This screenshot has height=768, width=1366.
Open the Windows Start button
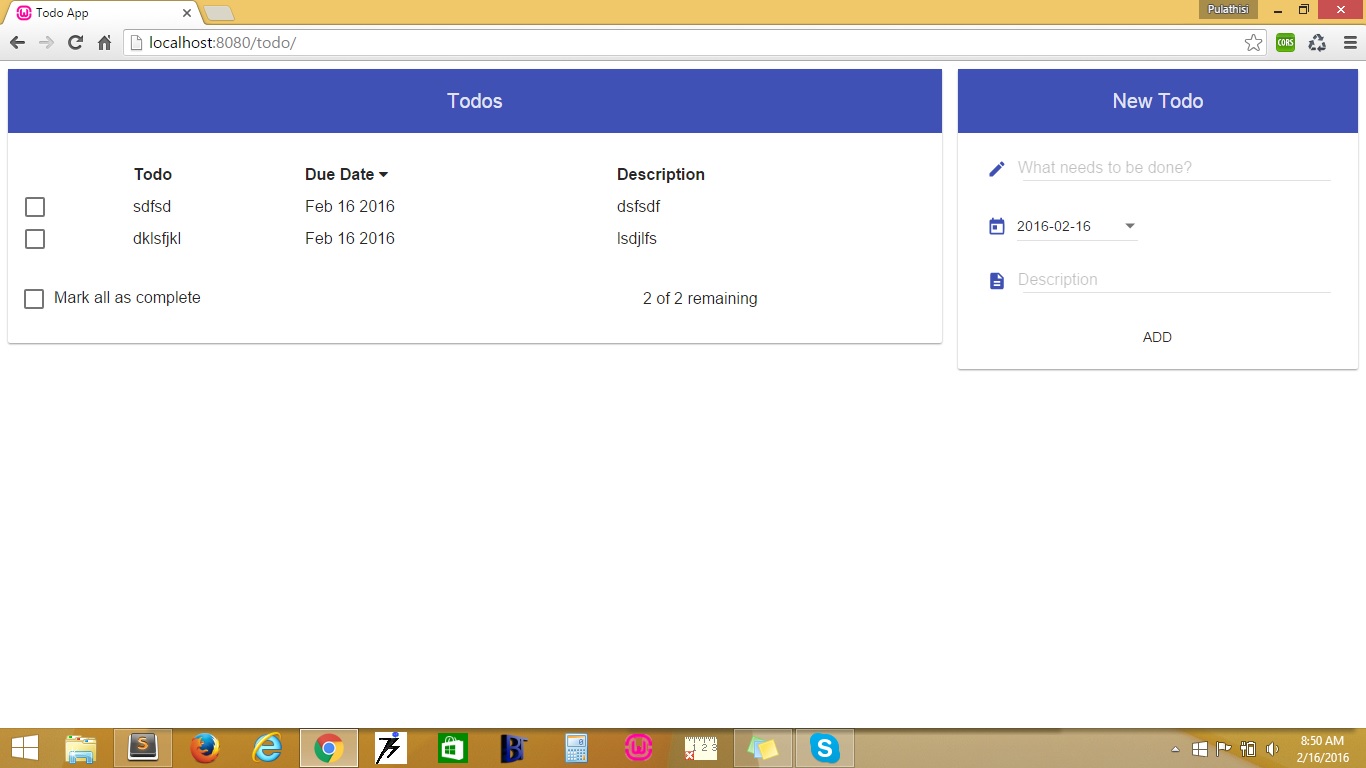point(24,748)
